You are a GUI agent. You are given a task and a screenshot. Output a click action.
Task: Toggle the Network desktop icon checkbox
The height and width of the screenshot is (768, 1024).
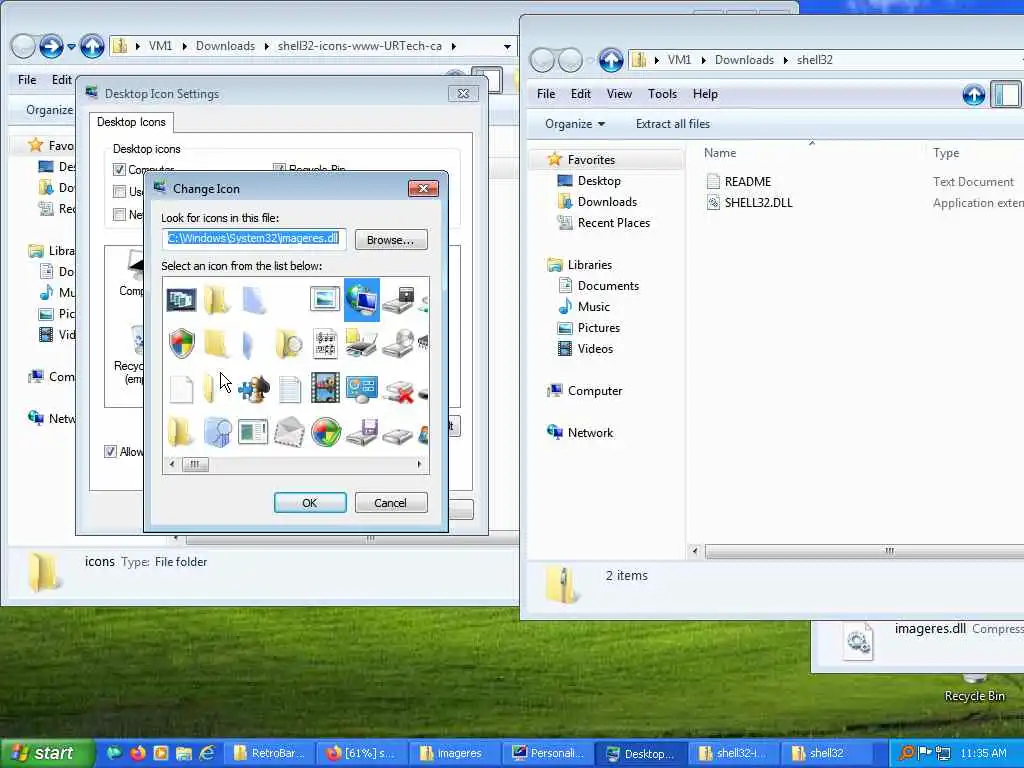click(120, 214)
